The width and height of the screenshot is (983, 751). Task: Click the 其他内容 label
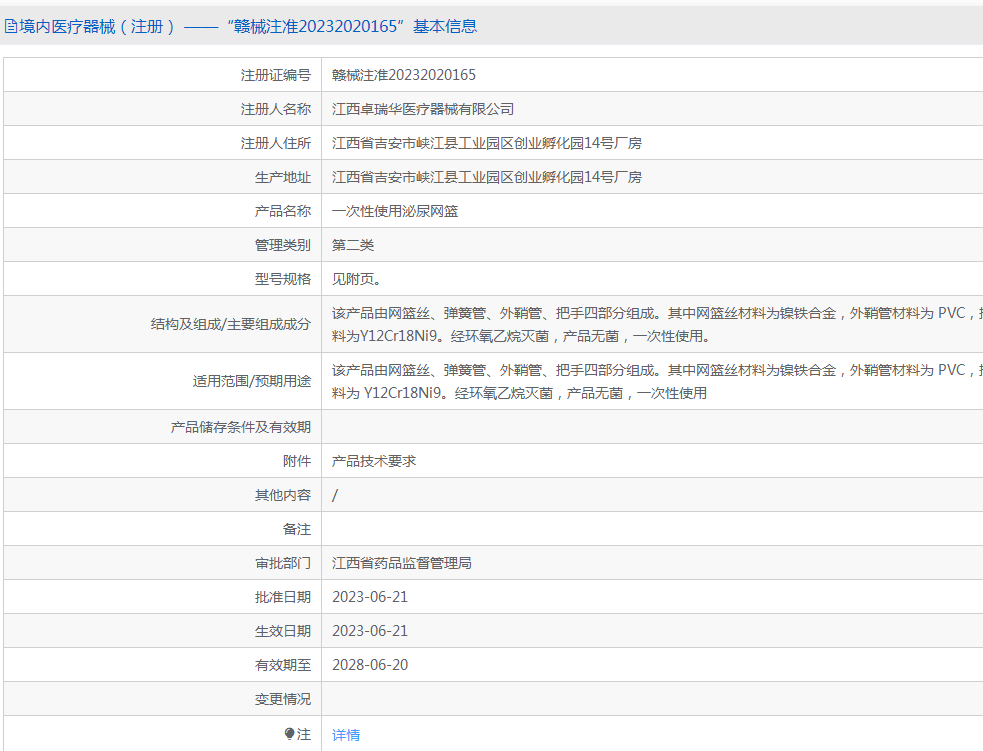pyautogui.click(x=283, y=495)
